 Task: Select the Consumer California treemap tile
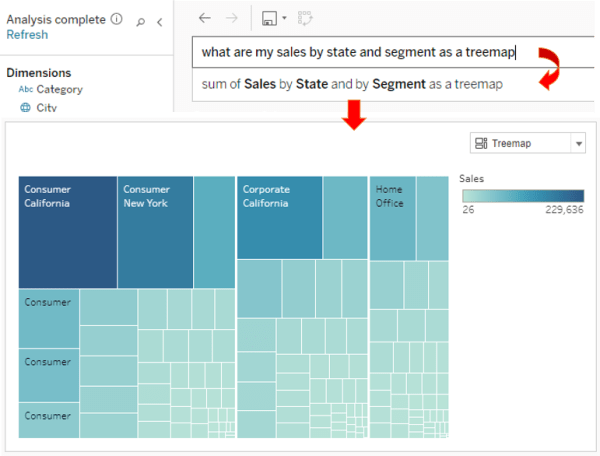coord(67,232)
